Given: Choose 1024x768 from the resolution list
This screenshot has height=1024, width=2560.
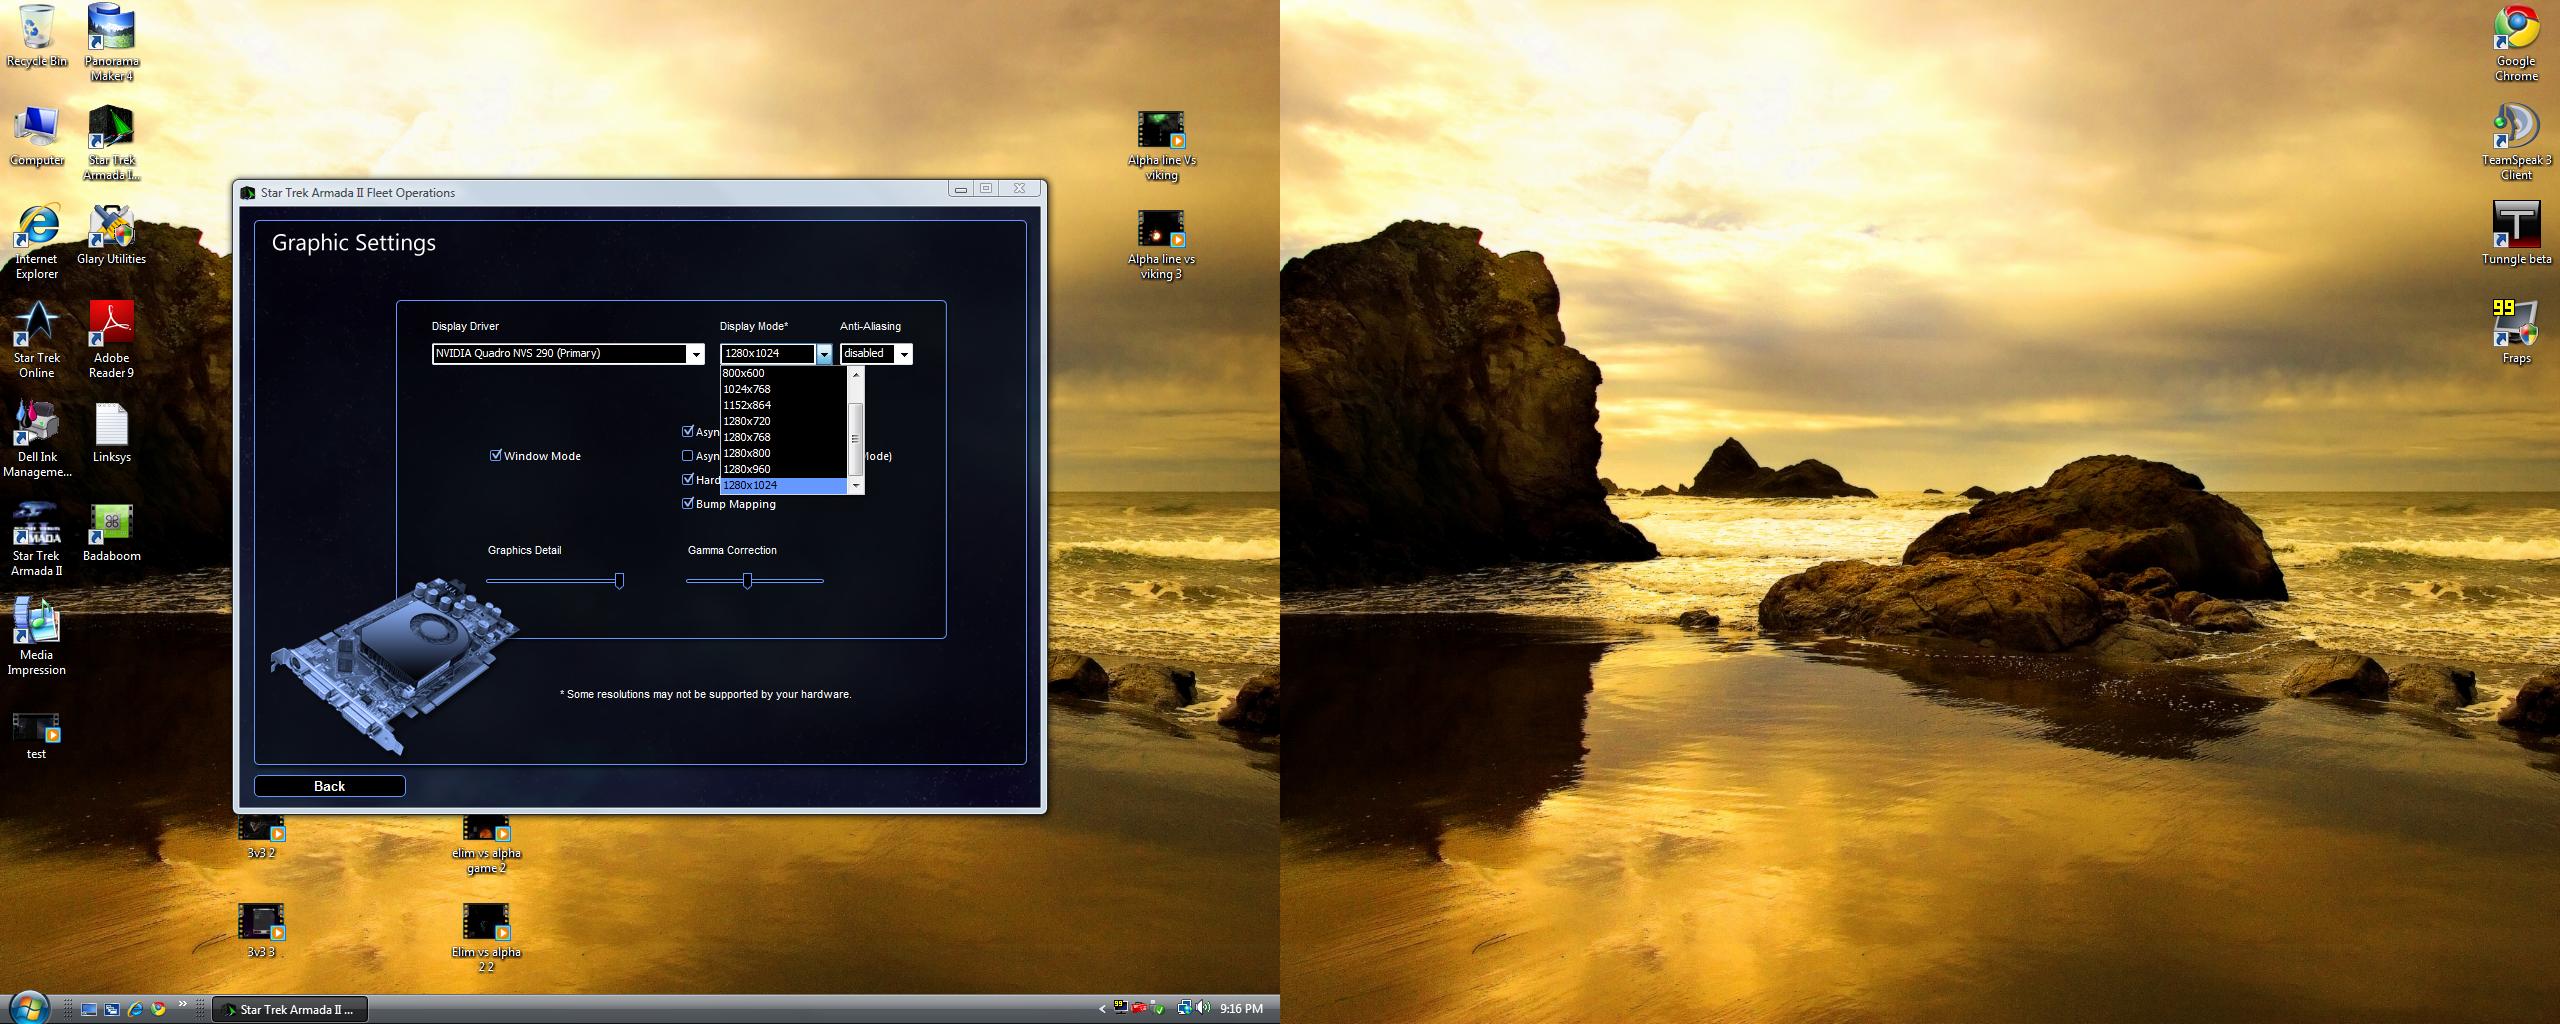Looking at the screenshot, I should point(747,389).
